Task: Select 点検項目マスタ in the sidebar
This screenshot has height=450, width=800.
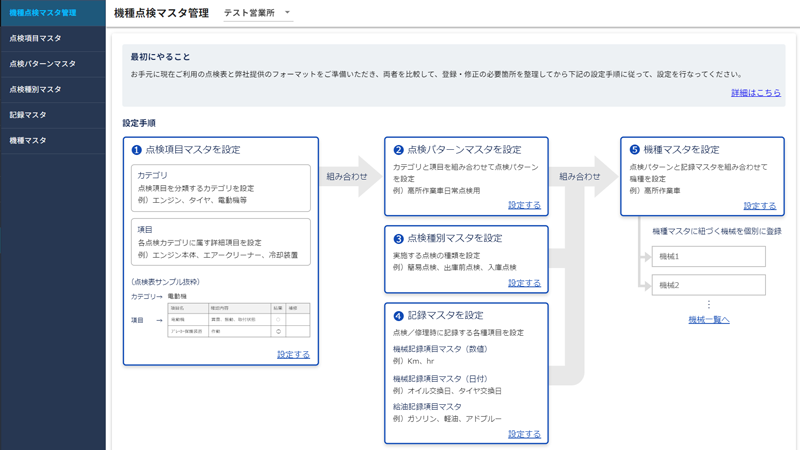Action: pos(36,38)
